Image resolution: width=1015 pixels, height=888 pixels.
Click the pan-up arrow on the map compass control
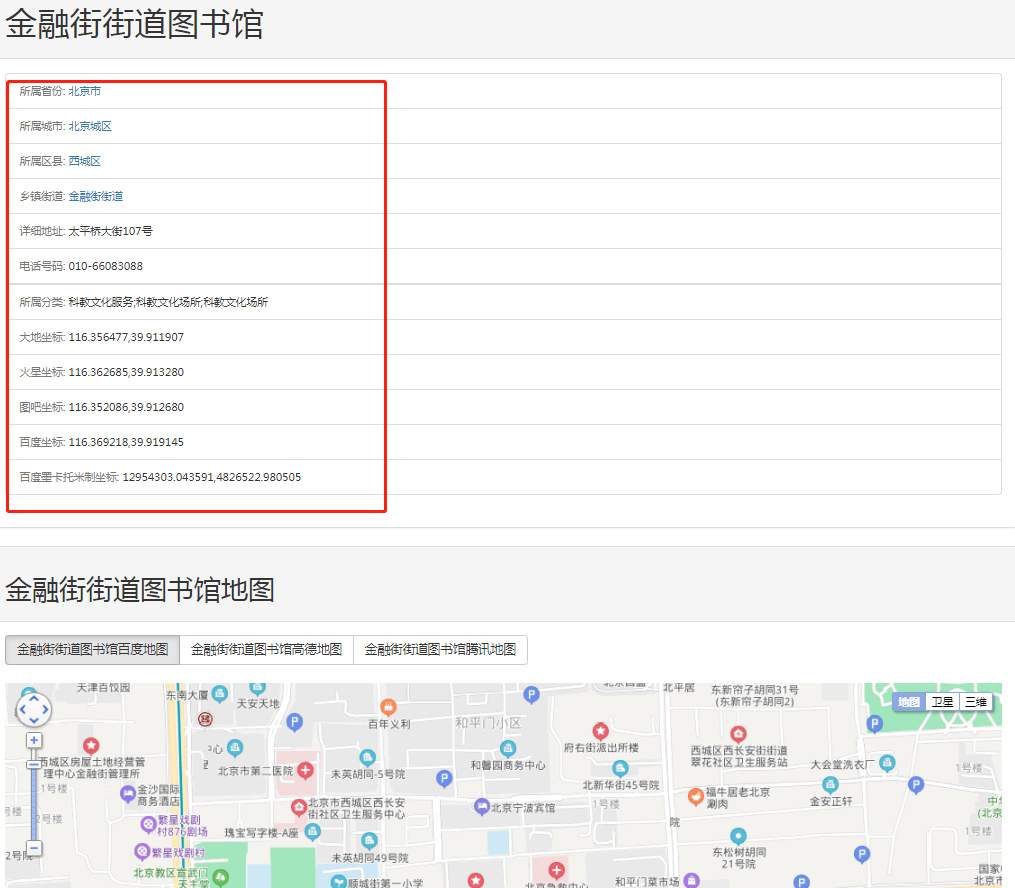[34, 698]
